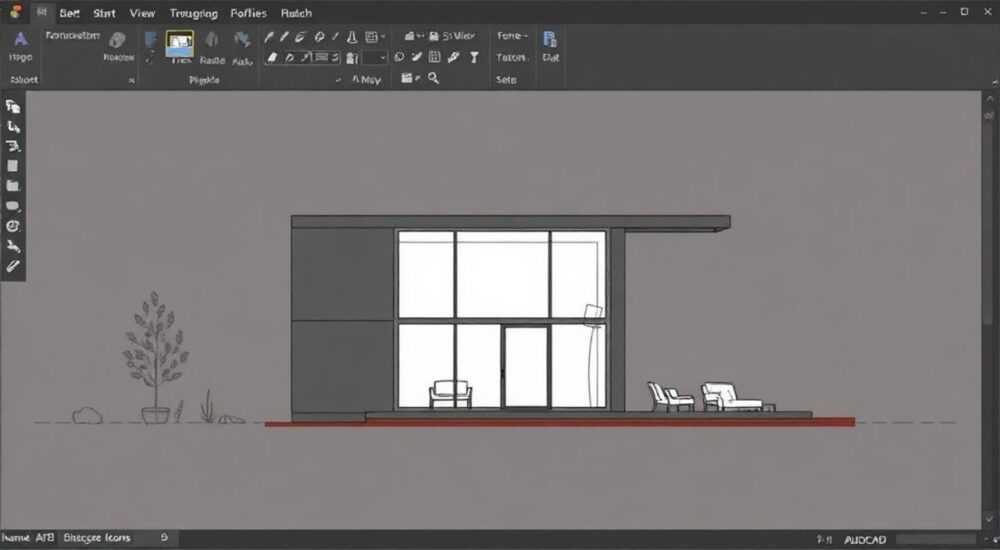Click the save disk icon in ribbon
1000x550 pixels.
pos(434,36)
